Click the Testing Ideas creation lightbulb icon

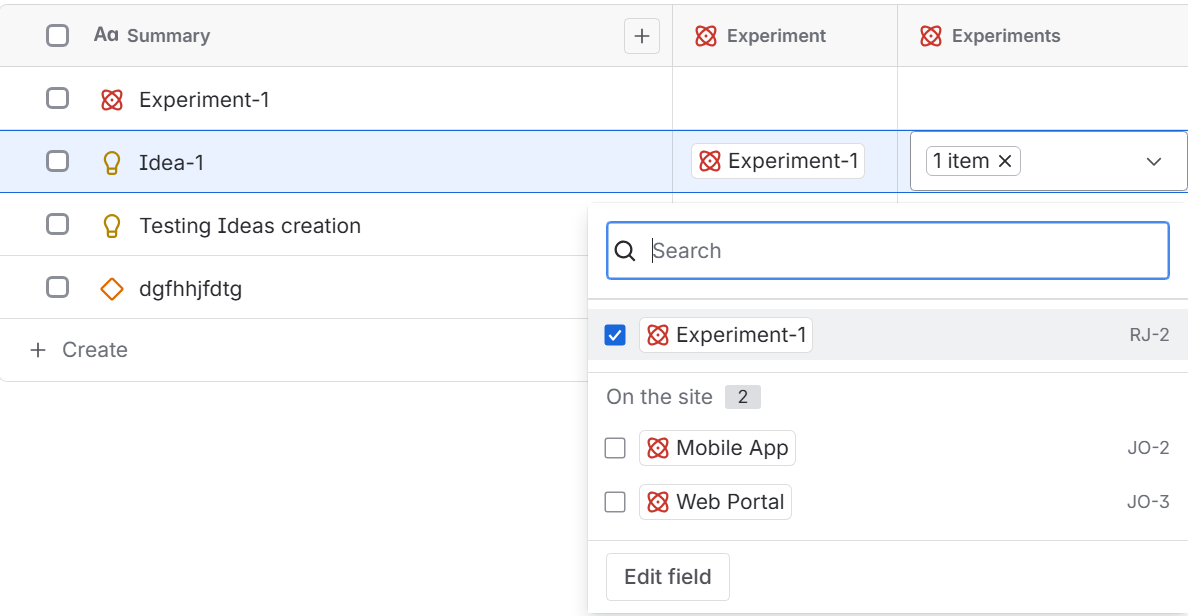click(111, 226)
